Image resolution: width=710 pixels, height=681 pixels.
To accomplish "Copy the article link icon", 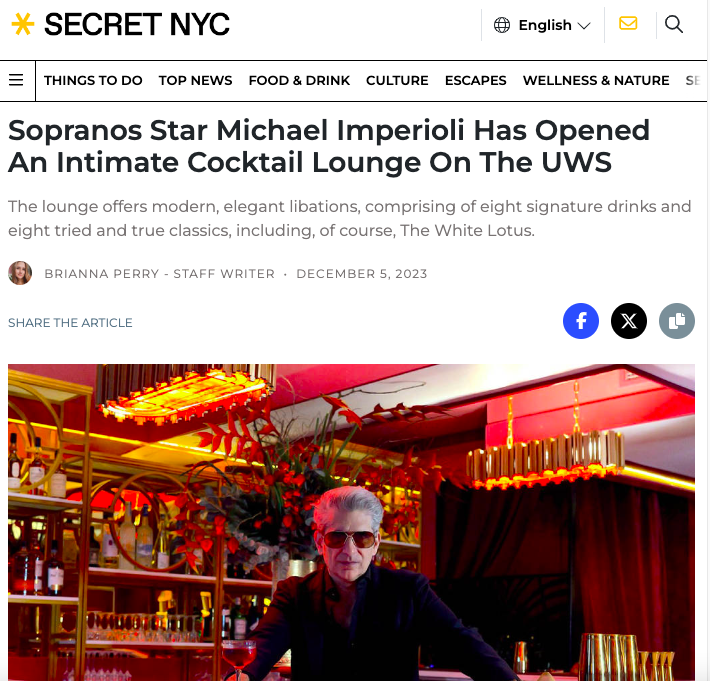I will 677,321.
